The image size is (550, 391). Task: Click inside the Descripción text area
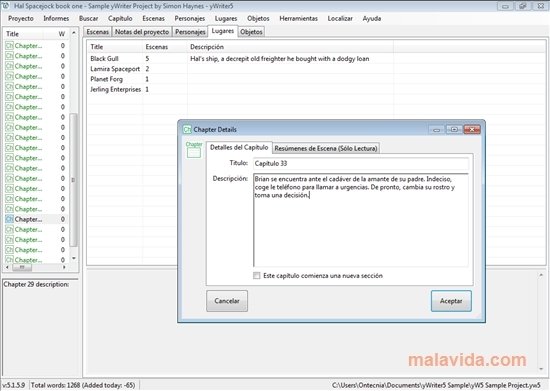pos(361,220)
